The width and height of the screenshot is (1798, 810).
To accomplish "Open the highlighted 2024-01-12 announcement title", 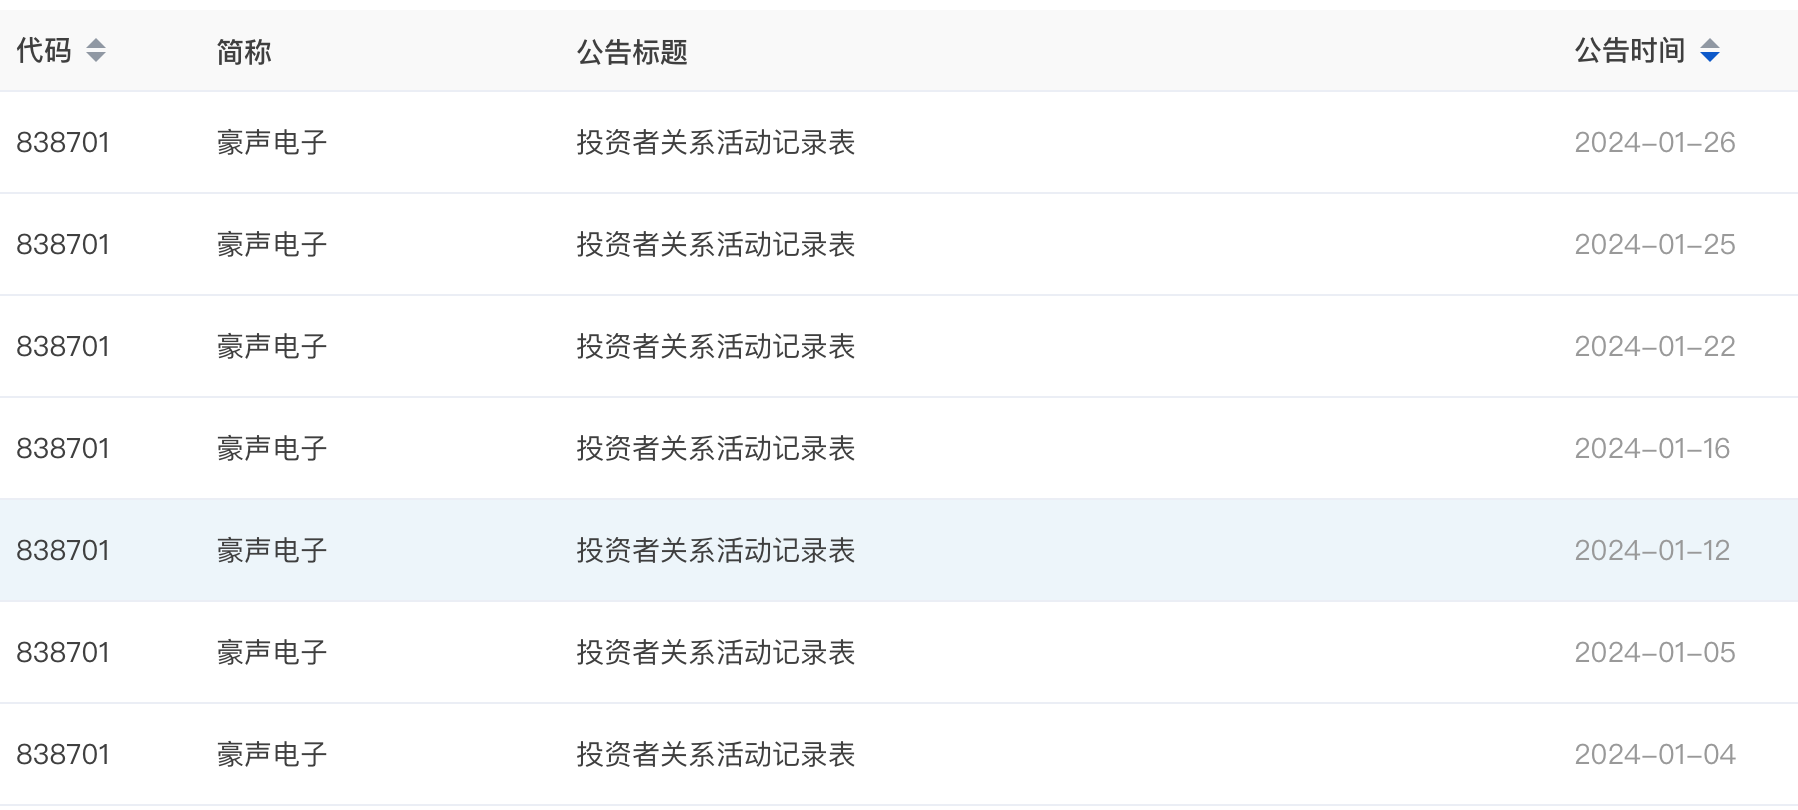I will [x=716, y=551].
